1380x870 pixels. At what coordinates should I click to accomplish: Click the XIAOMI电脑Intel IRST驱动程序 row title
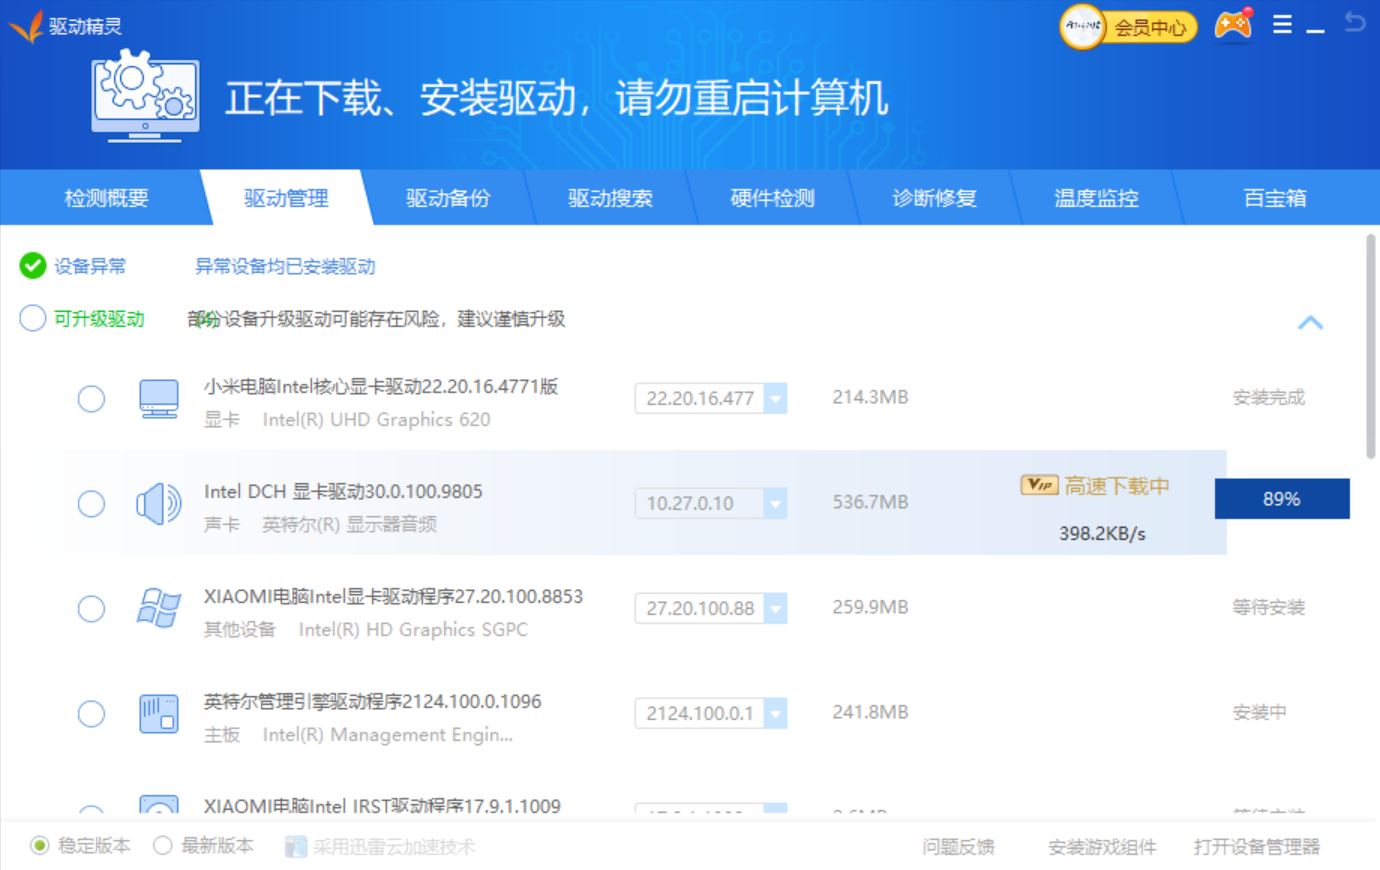[382, 805]
